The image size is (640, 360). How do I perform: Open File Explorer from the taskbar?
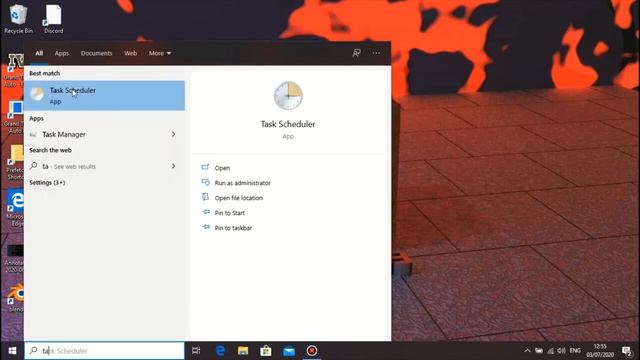tap(243, 351)
